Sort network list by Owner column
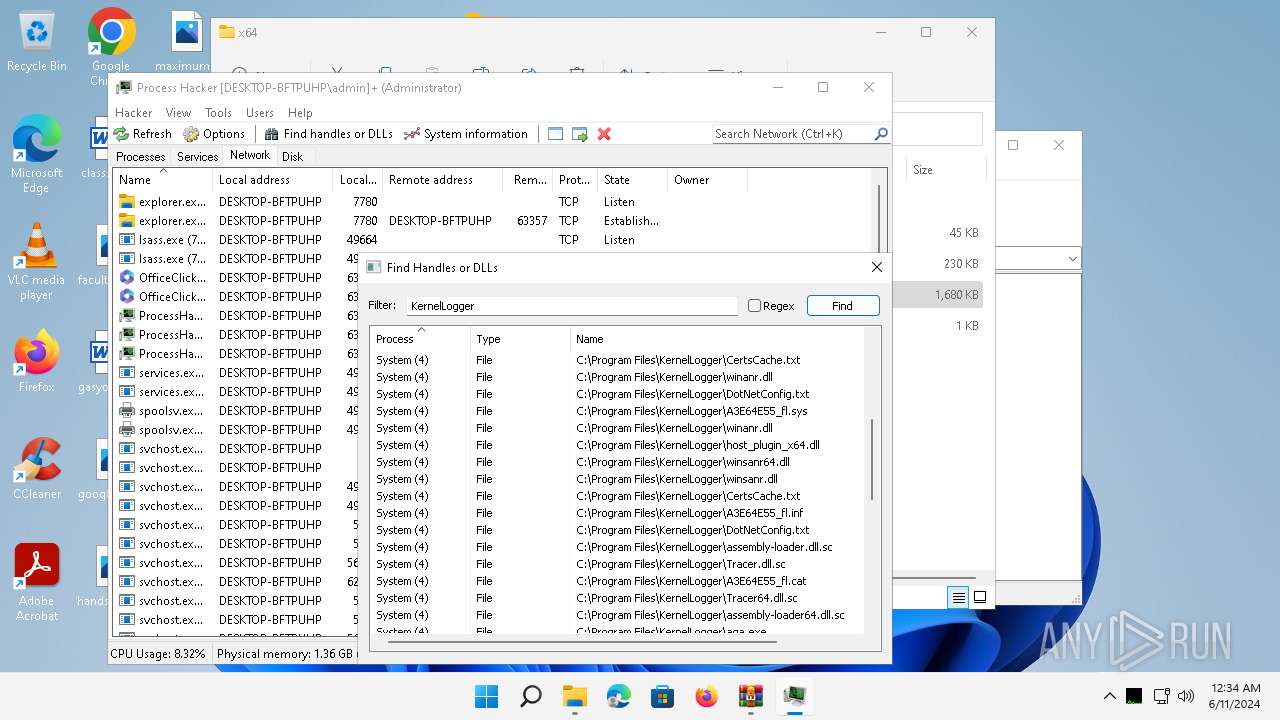This screenshot has height=720, width=1280. point(707,180)
